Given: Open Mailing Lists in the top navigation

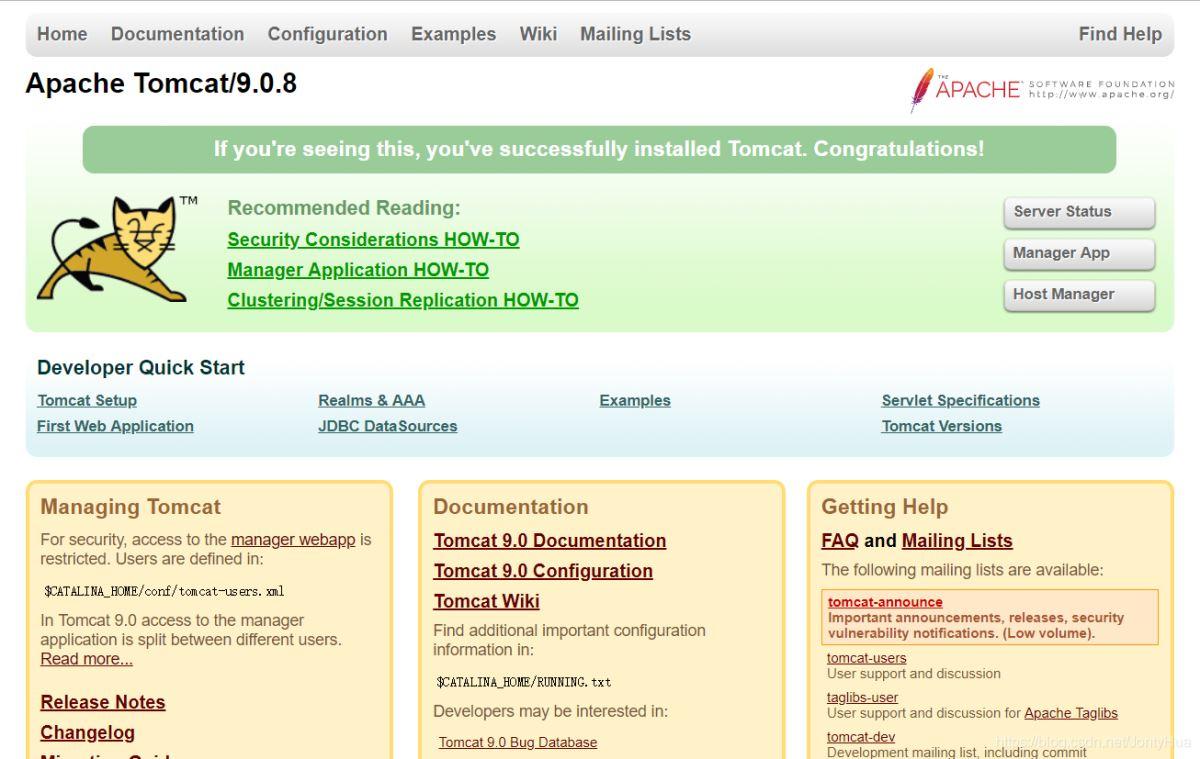Looking at the screenshot, I should click(x=635, y=34).
